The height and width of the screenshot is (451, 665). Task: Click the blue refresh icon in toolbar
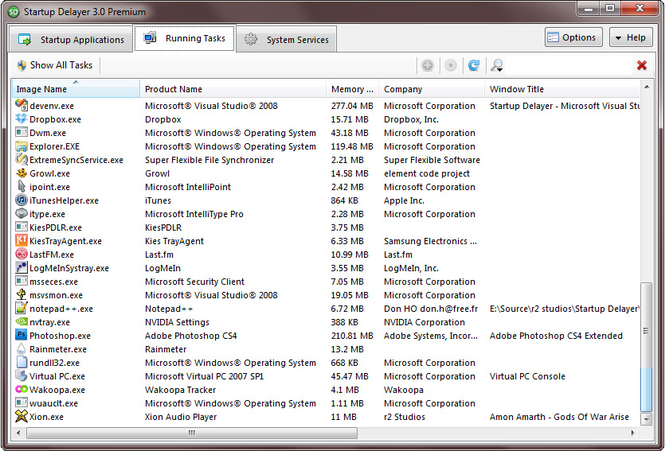(x=474, y=65)
